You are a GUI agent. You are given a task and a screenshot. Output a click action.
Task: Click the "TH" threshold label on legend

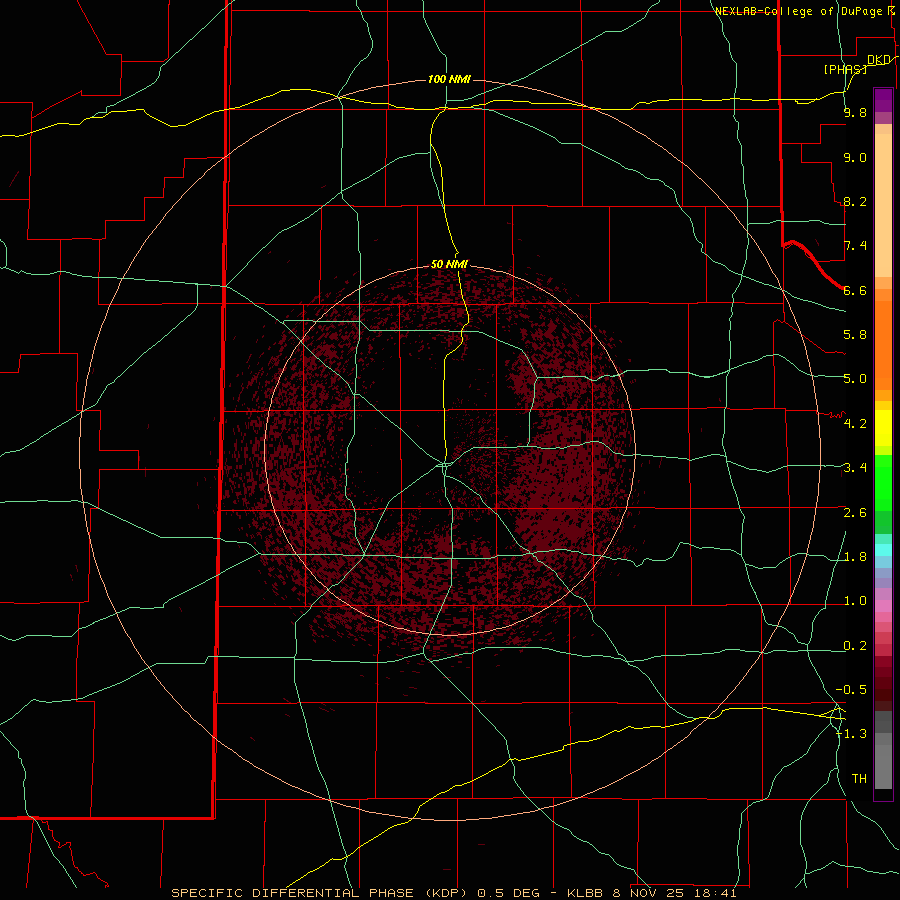tap(859, 779)
